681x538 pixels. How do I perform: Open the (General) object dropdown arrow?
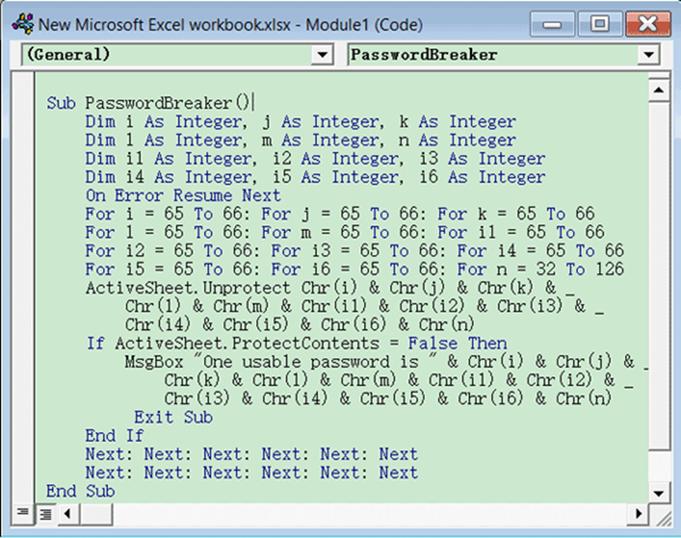point(322,55)
